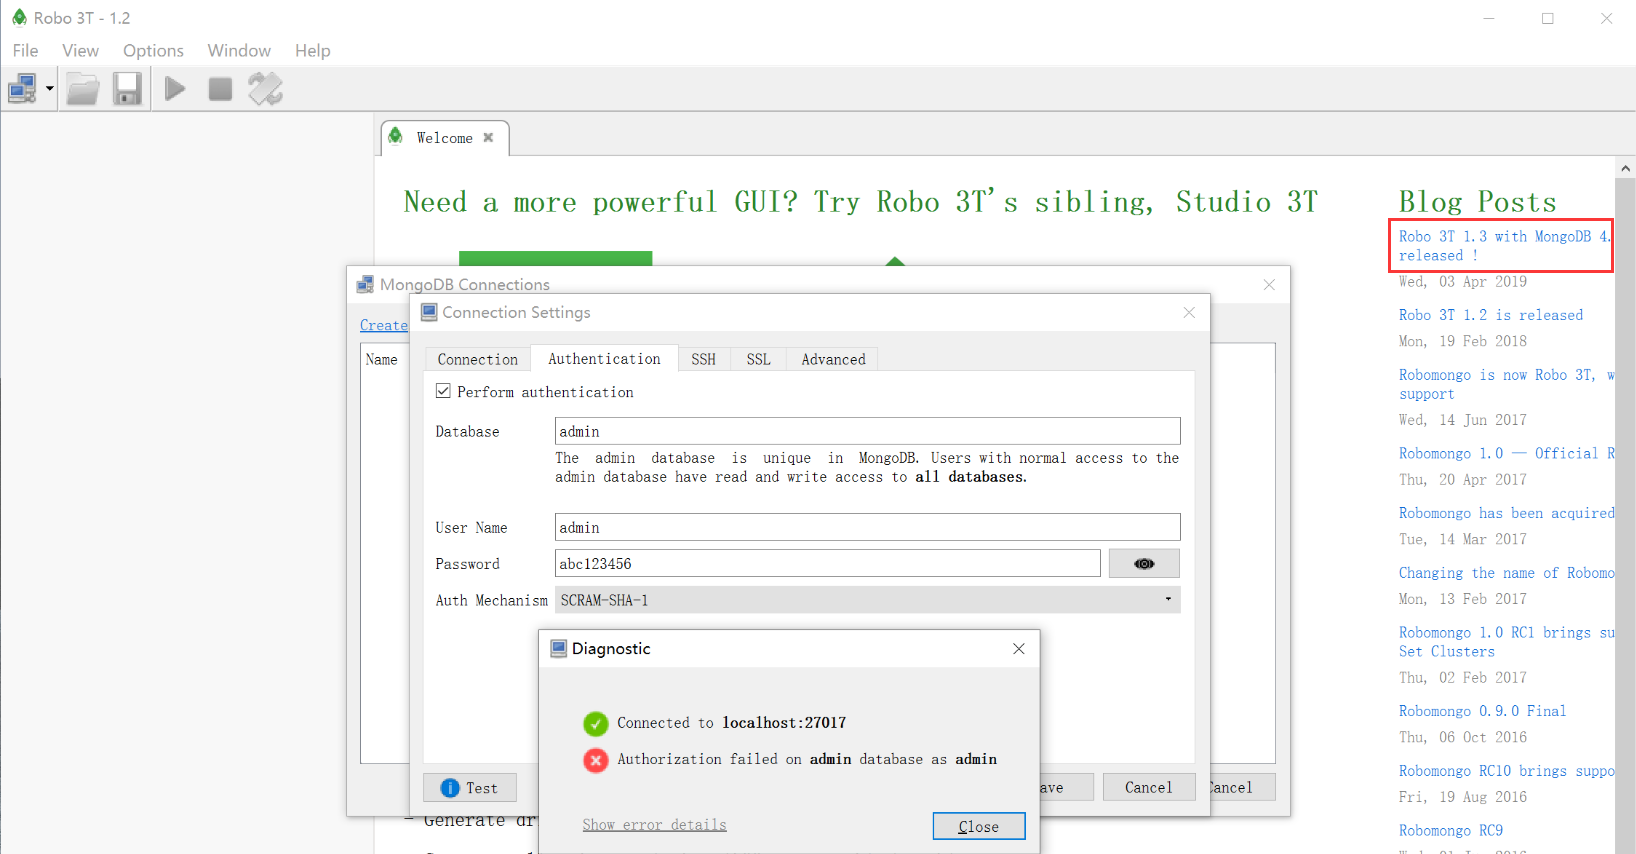Open Robomongo has been acquired post
The width and height of the screenshot is (1636, 854).
(x=1506, y=513)
